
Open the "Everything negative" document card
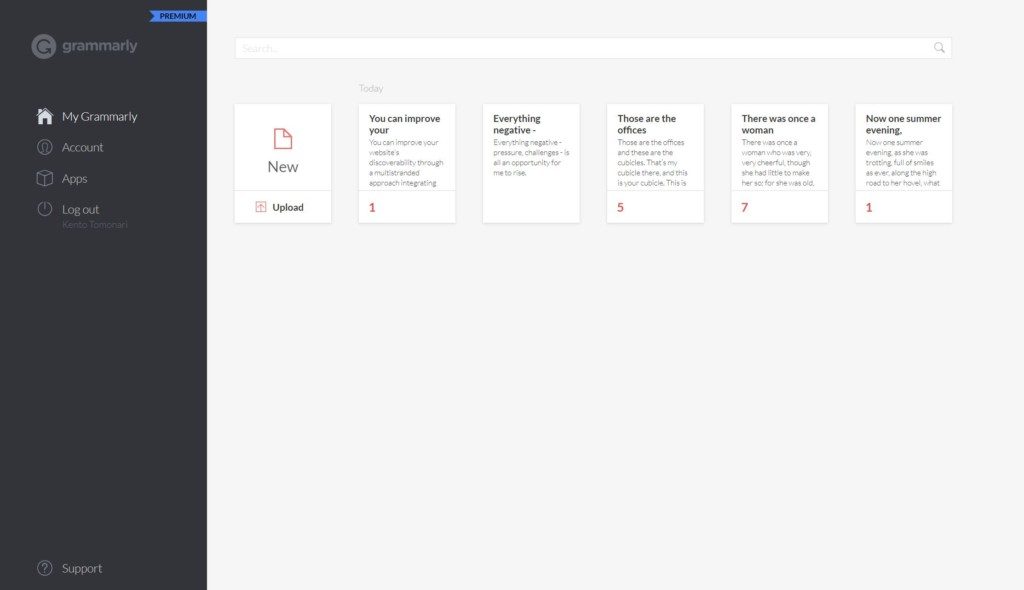[531, 150]
